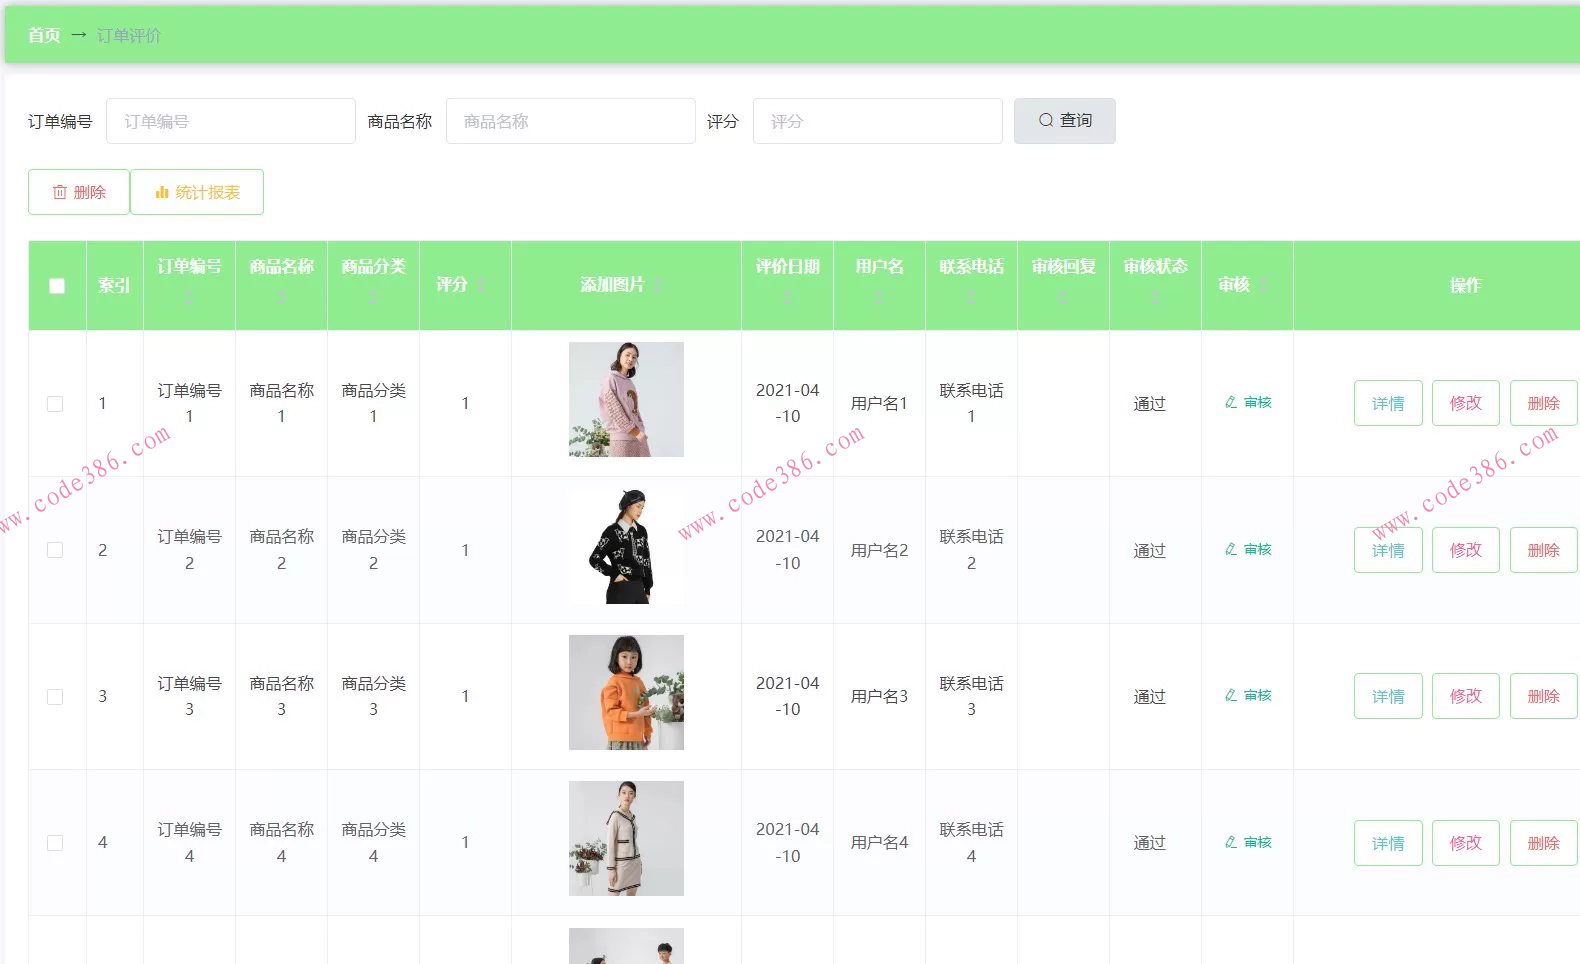
Task: Open the 统计报表 statistics report
Action: point(197,192)
